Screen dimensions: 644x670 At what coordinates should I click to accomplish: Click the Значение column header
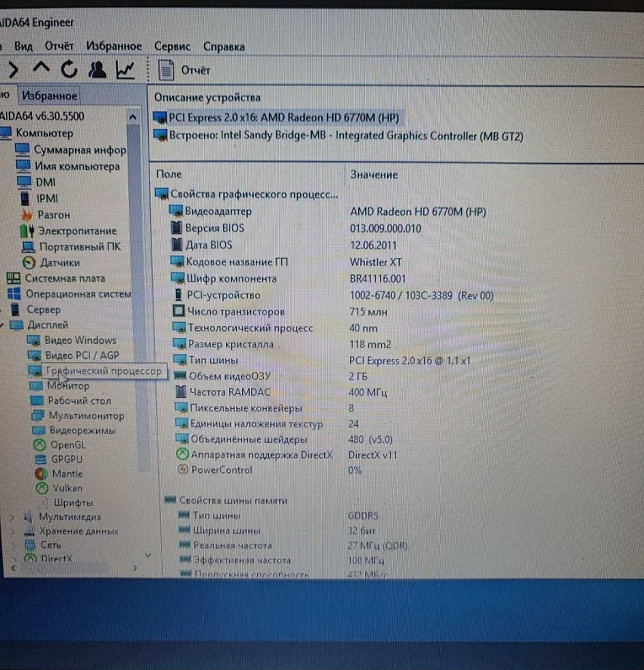374,174
